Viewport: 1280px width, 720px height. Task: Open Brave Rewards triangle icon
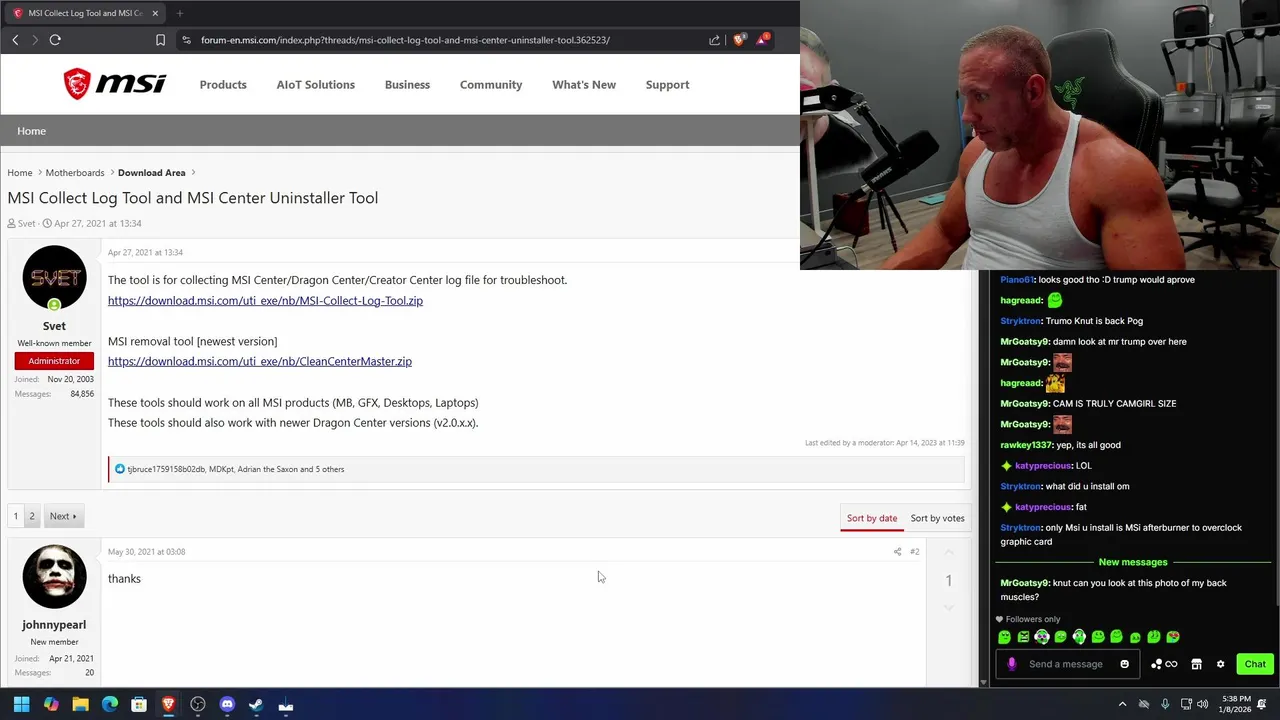[x=764, y=40]
